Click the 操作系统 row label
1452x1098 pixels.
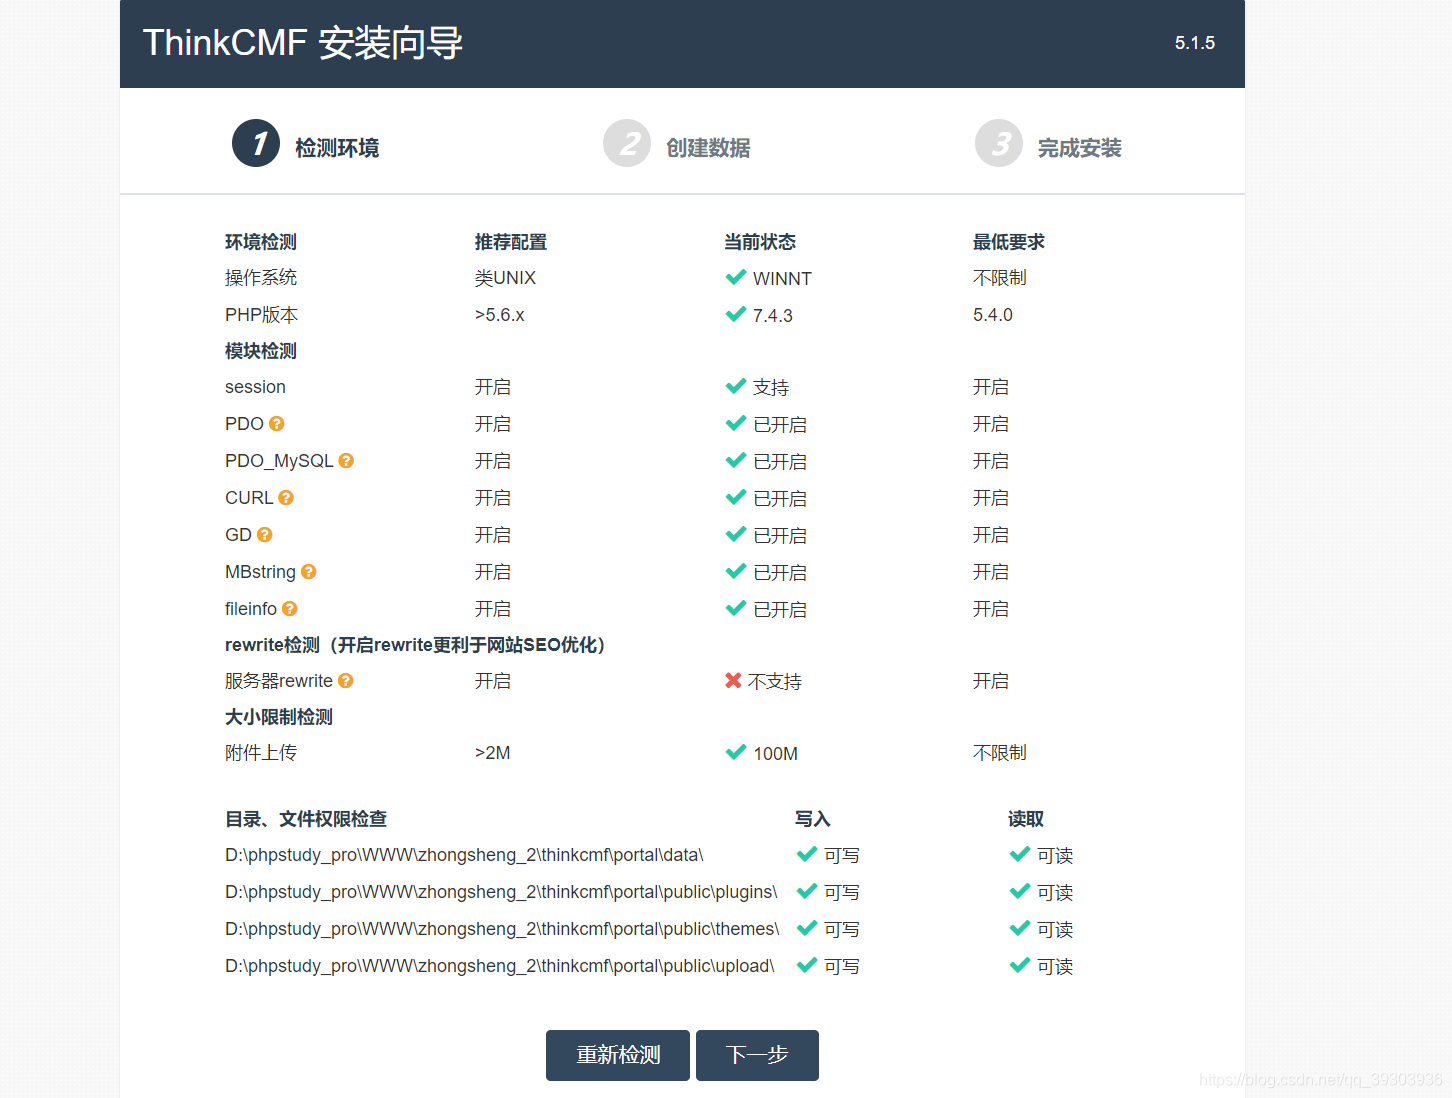point(261,278)
